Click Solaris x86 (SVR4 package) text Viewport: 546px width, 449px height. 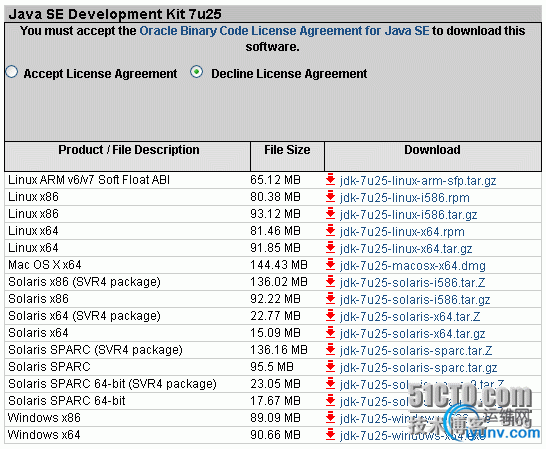pyautogui.click(x=84, y=282)
